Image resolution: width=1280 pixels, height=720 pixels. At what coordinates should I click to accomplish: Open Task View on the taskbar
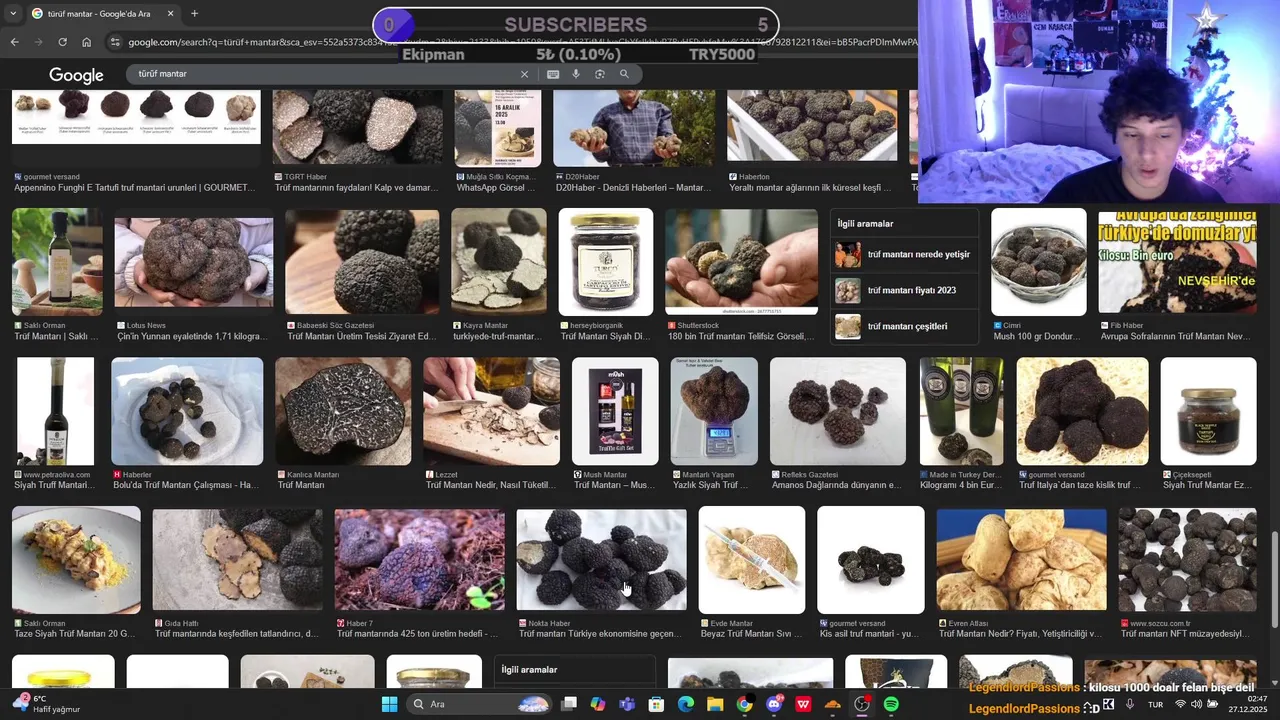(569, 704)
